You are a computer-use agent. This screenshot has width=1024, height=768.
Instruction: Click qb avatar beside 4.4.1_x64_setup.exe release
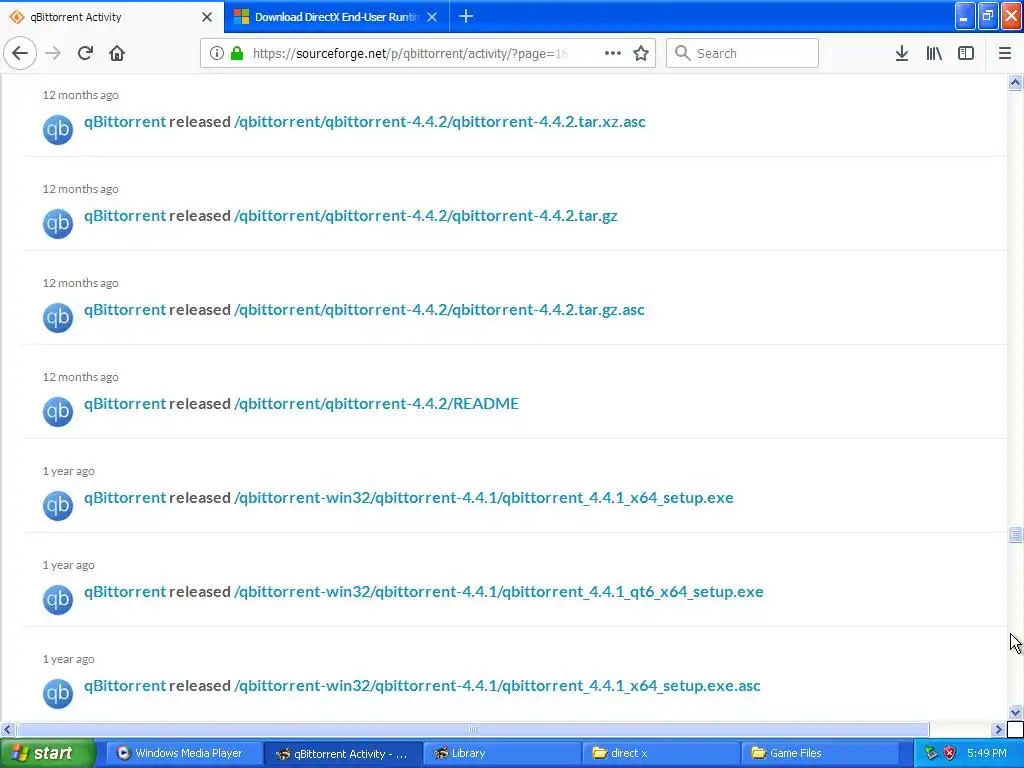click(57, 505)
